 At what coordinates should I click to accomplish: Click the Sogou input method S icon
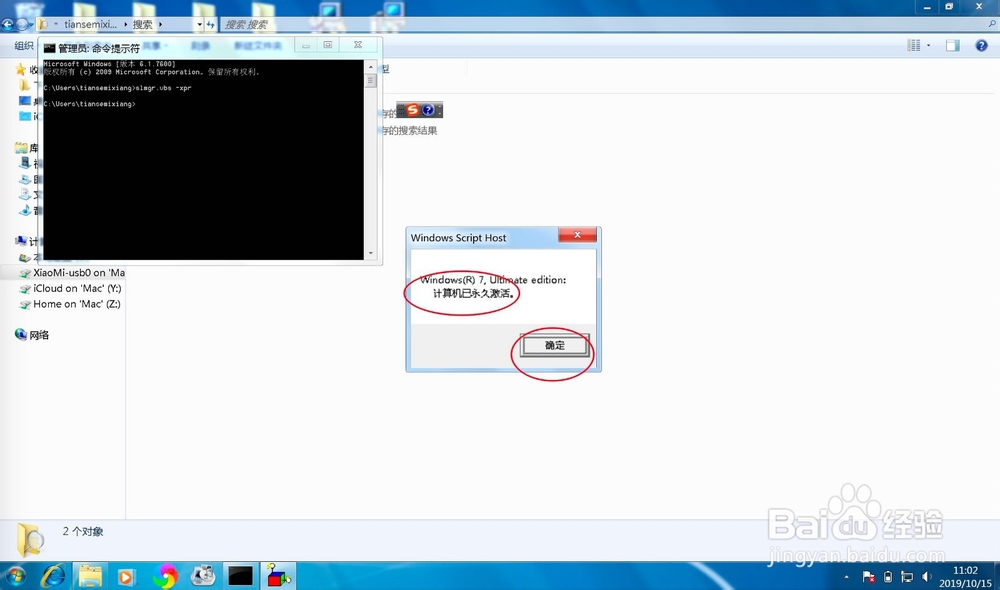[412, 110]
